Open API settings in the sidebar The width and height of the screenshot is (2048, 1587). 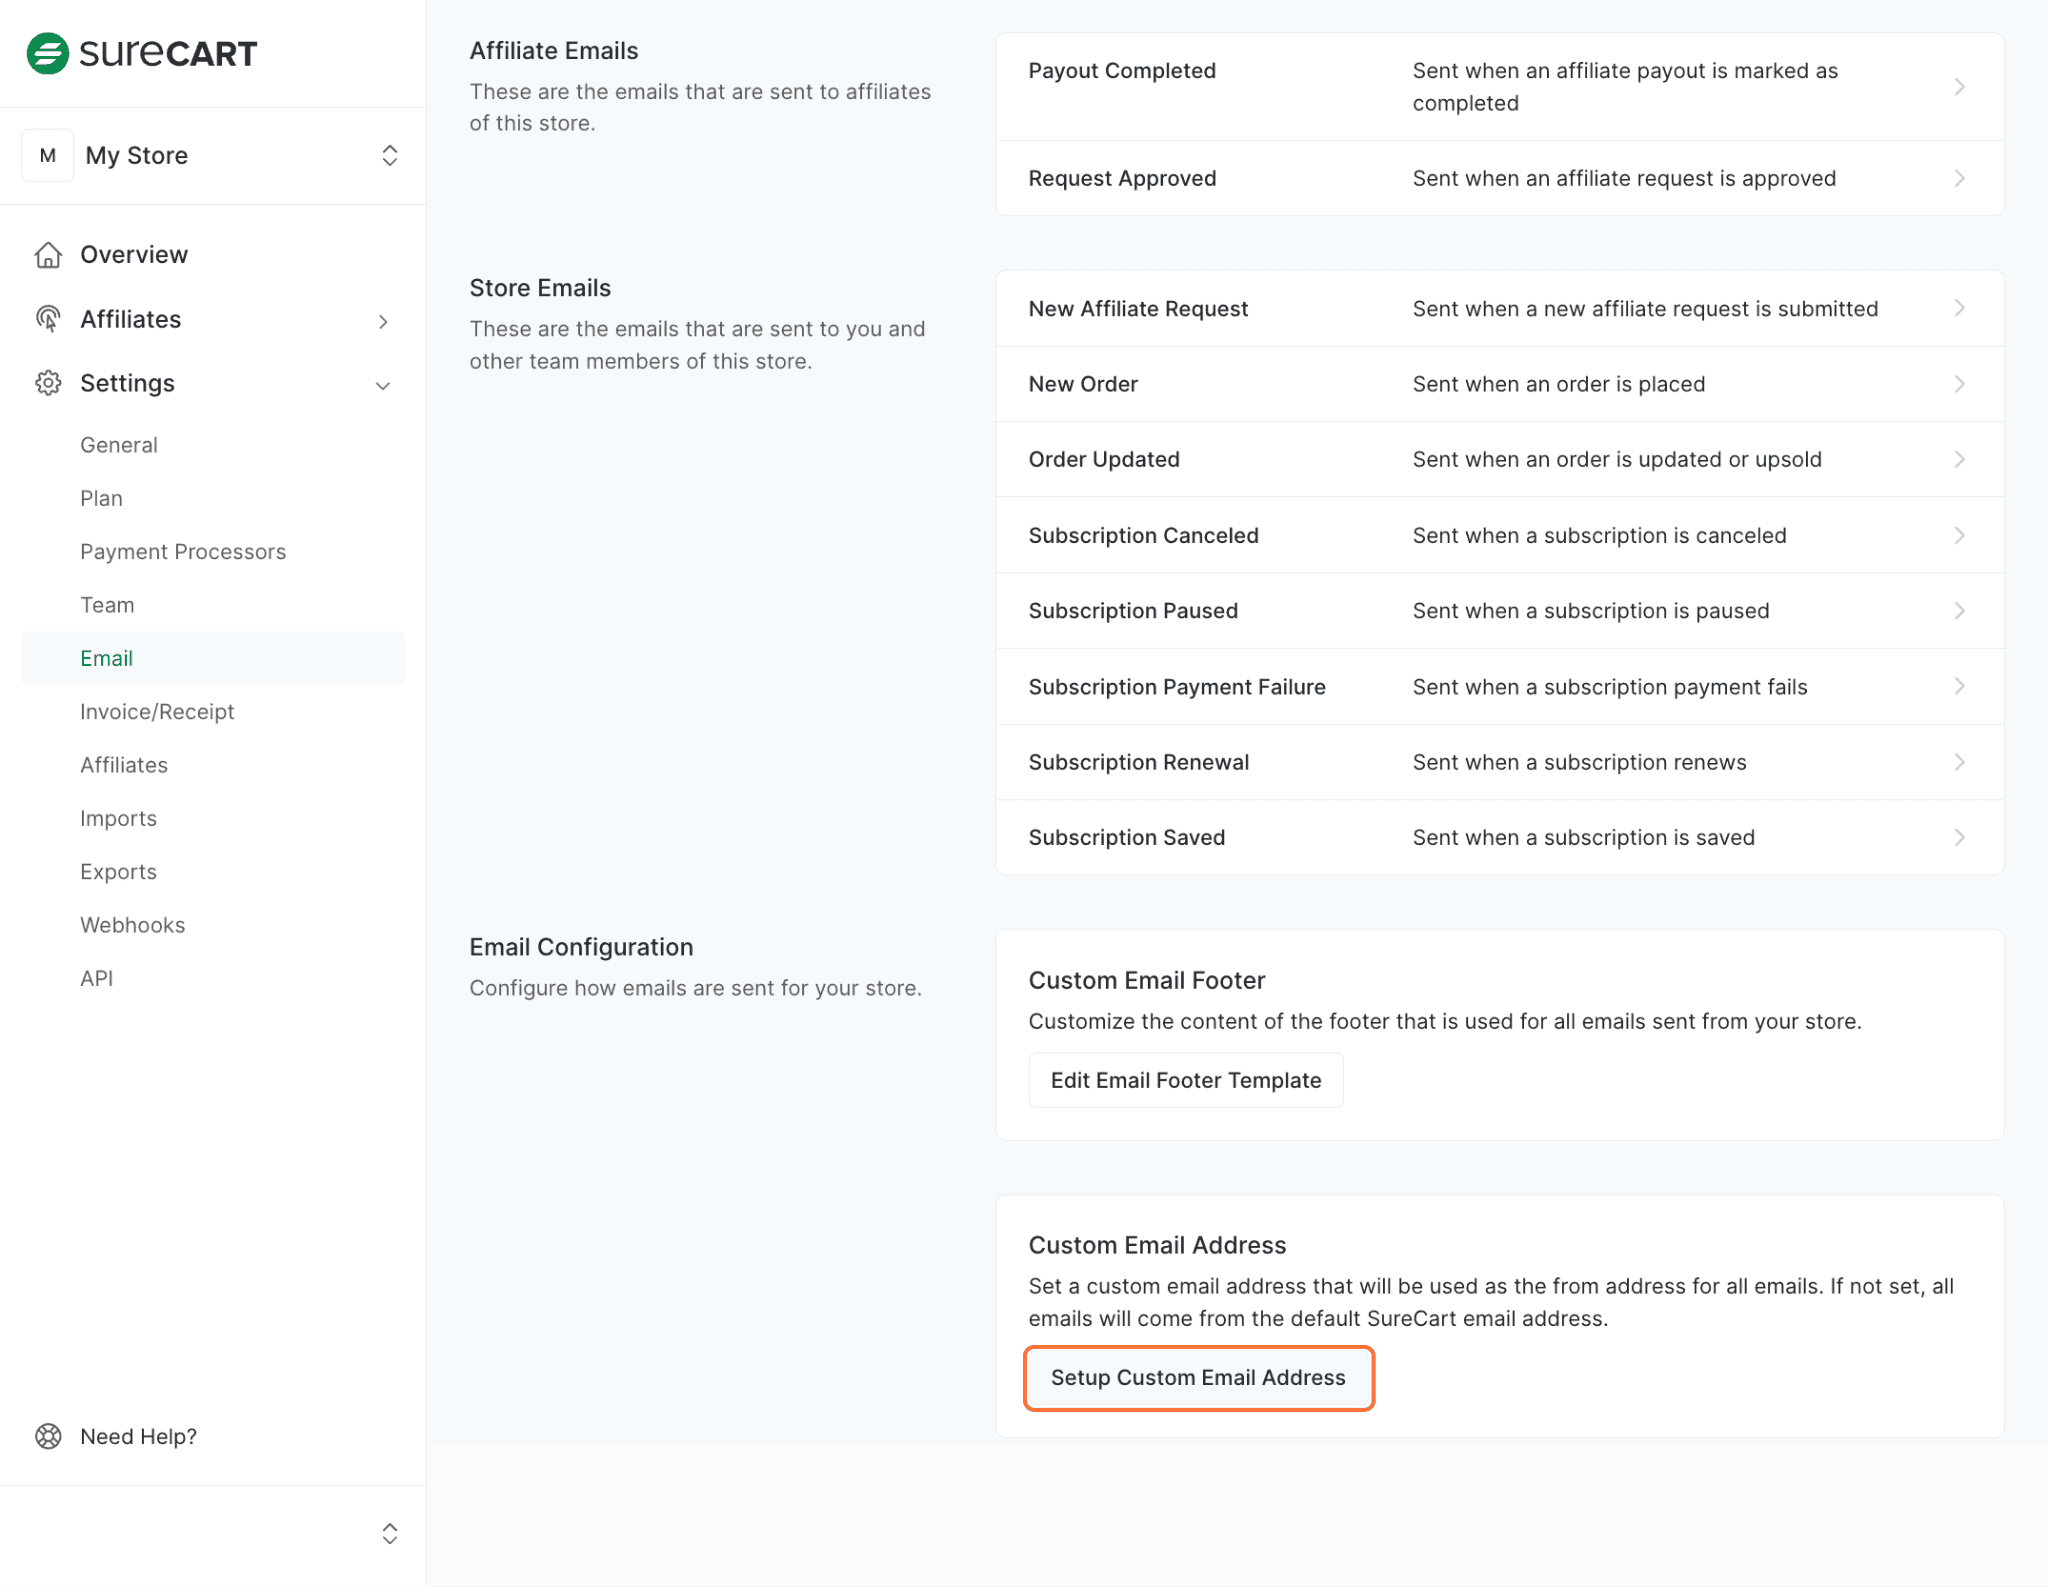tap(96, 978)
